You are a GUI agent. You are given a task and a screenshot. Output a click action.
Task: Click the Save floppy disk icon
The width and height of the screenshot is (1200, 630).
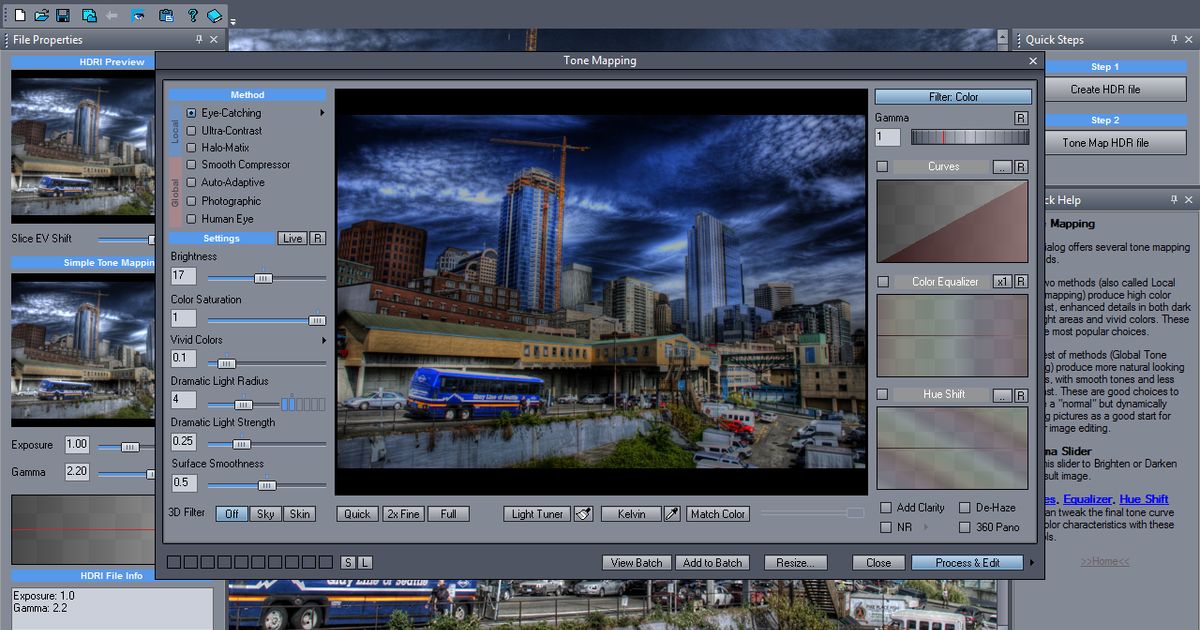(63, 15)
